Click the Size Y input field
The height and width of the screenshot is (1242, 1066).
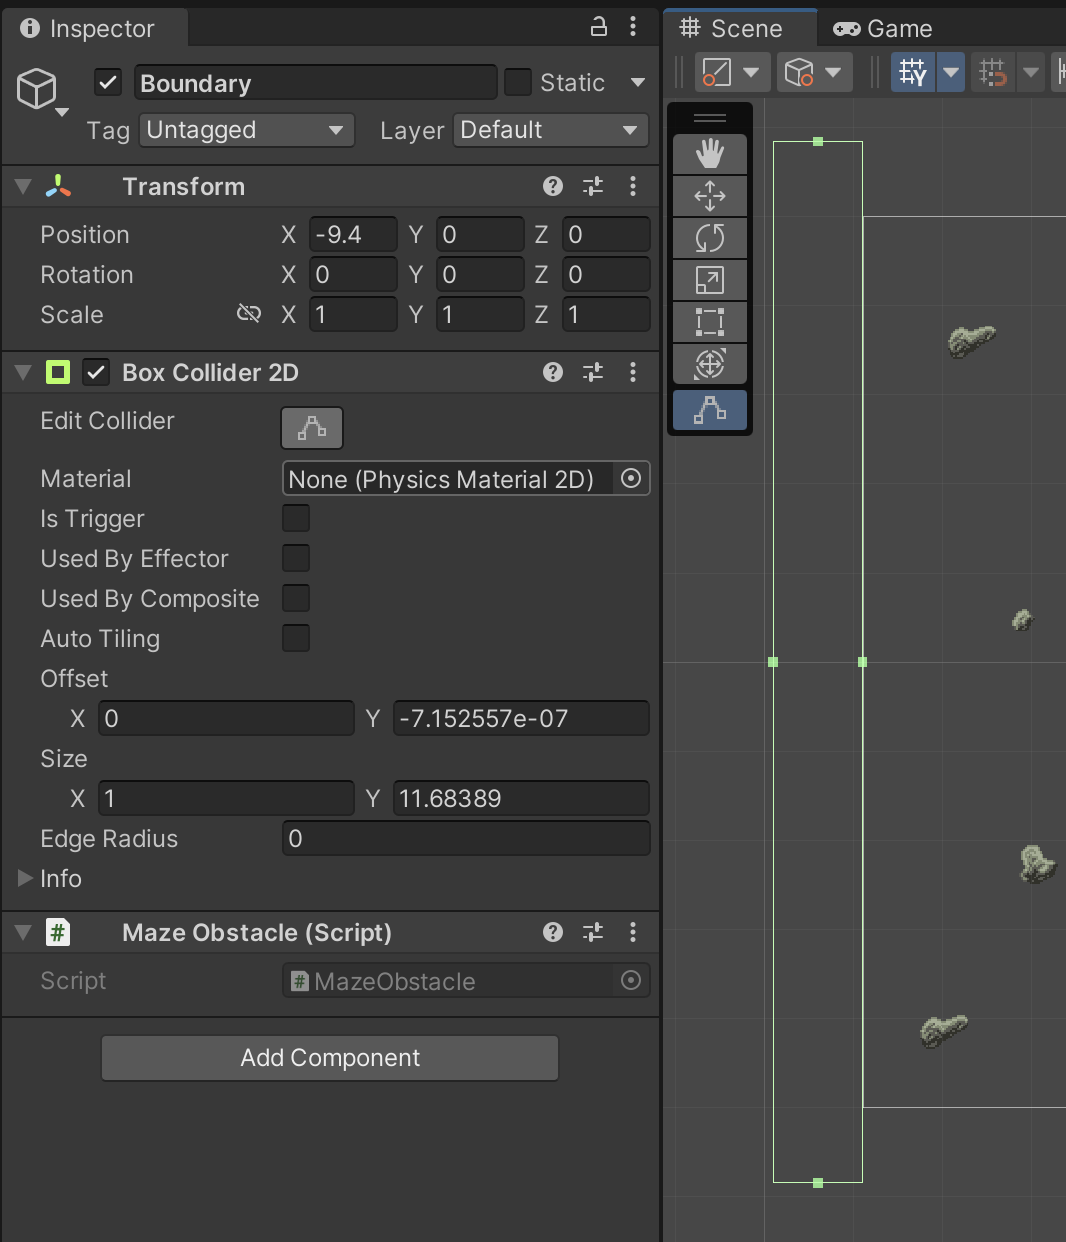[x=520, y=798]
